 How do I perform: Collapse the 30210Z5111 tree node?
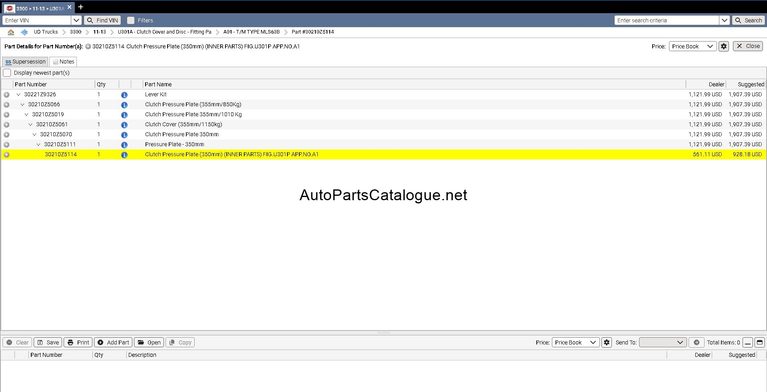click(39, 145)
